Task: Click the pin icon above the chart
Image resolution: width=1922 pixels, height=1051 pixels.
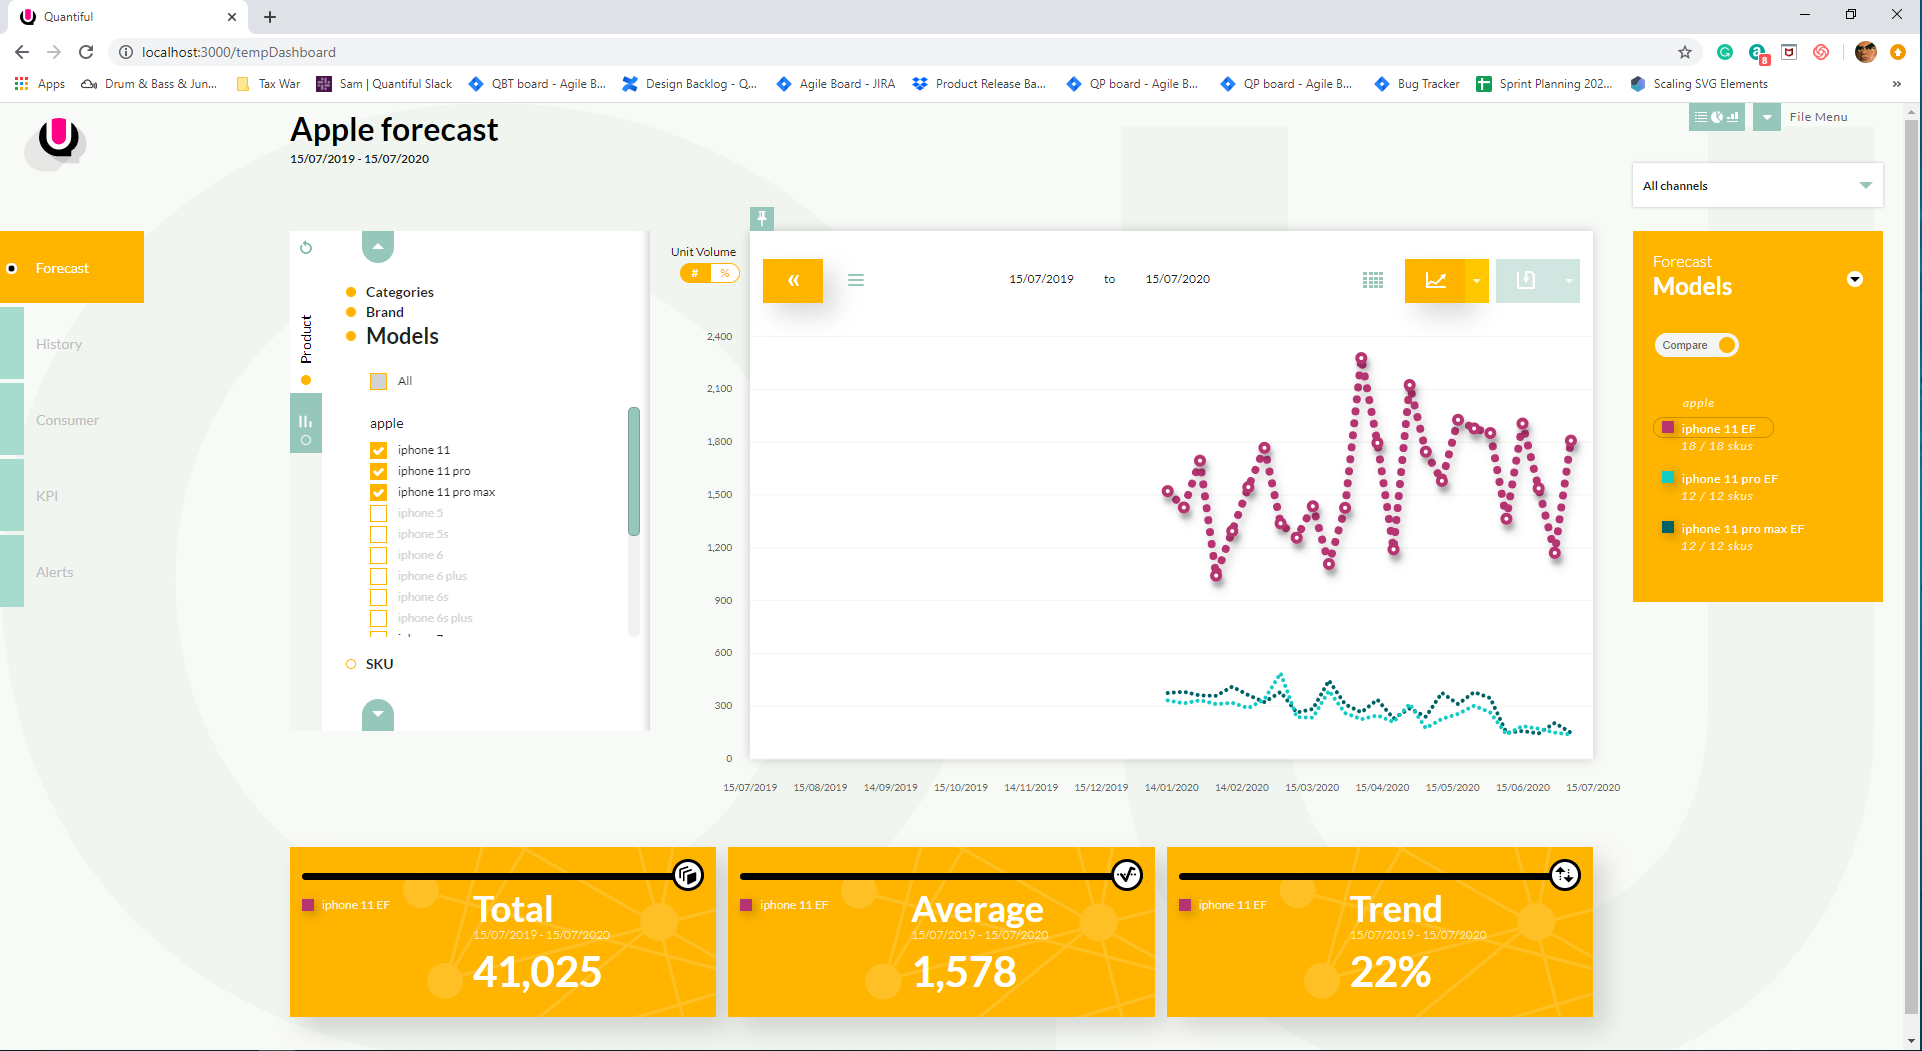Action: [762, 217]
